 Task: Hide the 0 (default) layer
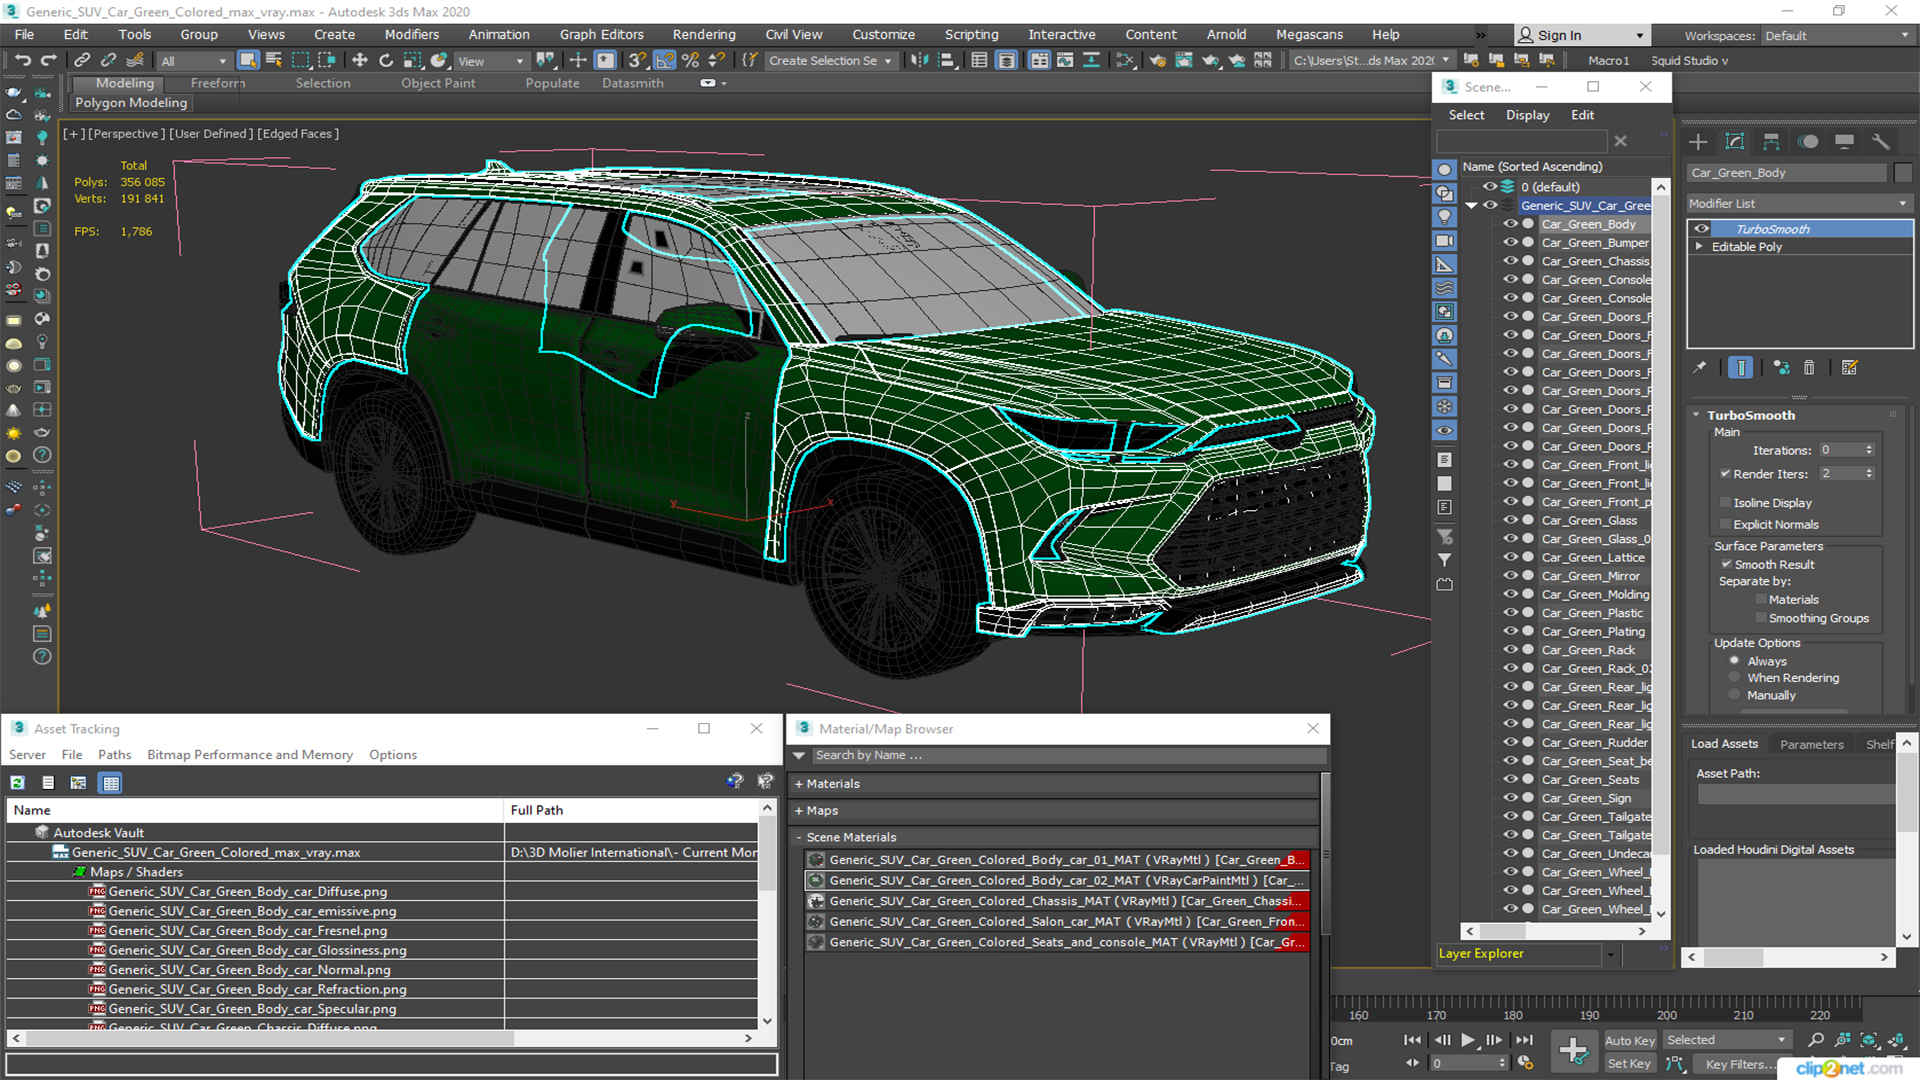[x=1490, y=187]
